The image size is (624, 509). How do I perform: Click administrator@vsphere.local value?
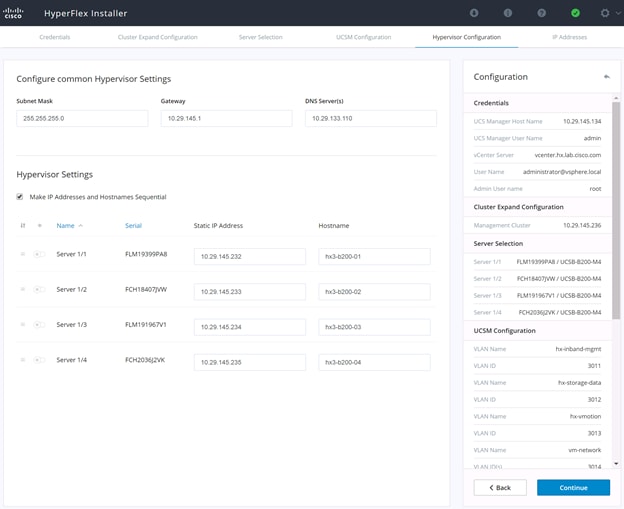[x=562, y=172]
